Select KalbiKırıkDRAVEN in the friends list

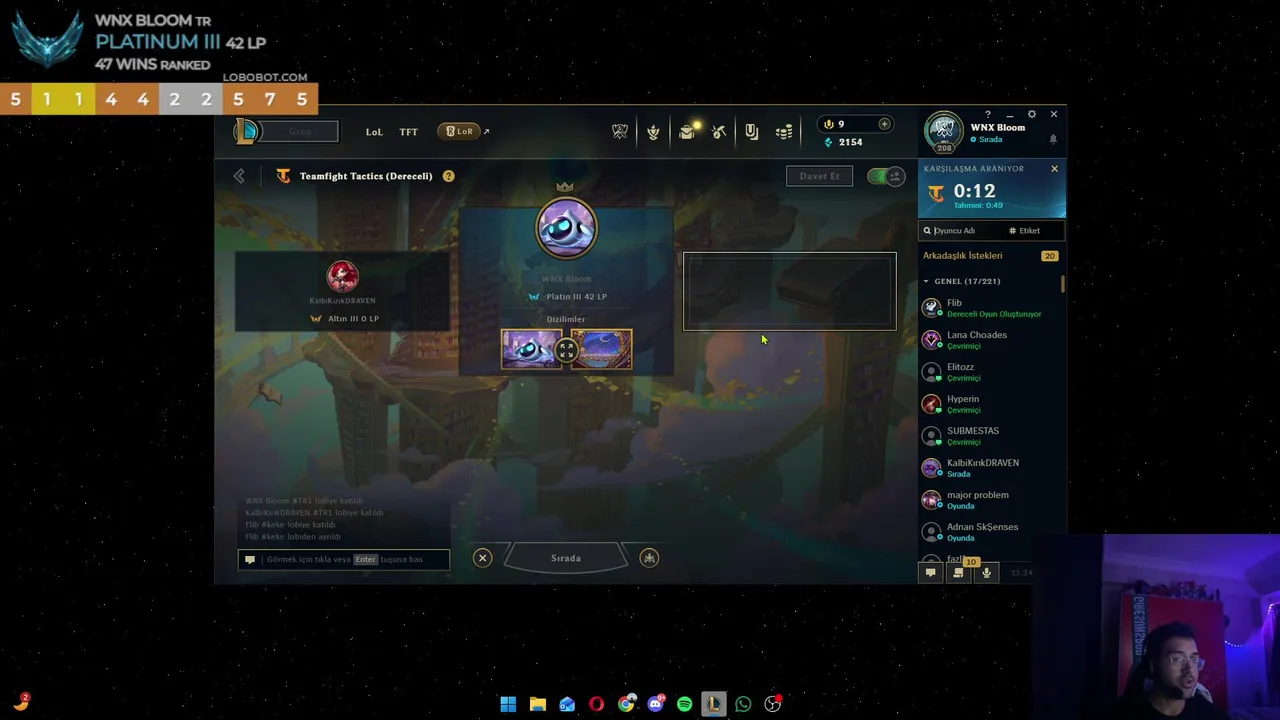click(x=990, y=467)
